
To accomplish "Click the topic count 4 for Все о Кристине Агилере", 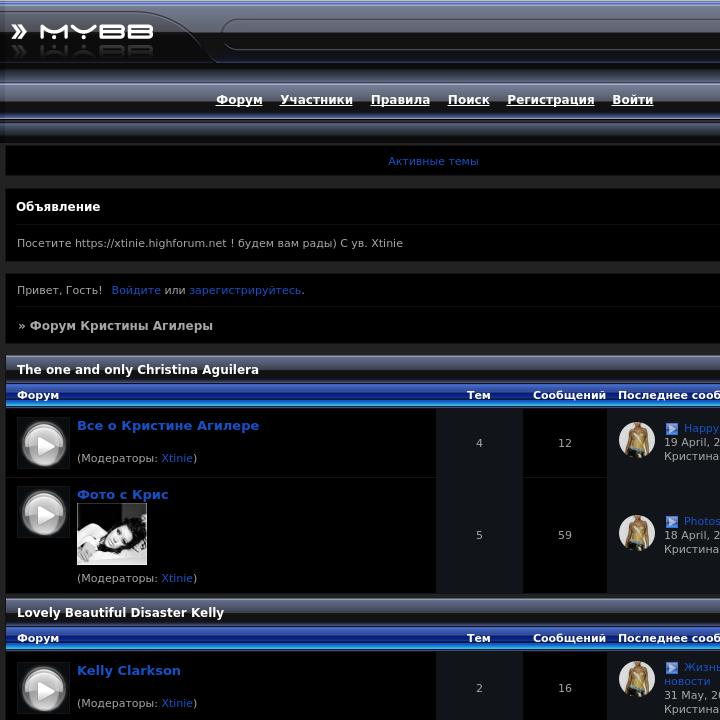I will coord(479,443).
